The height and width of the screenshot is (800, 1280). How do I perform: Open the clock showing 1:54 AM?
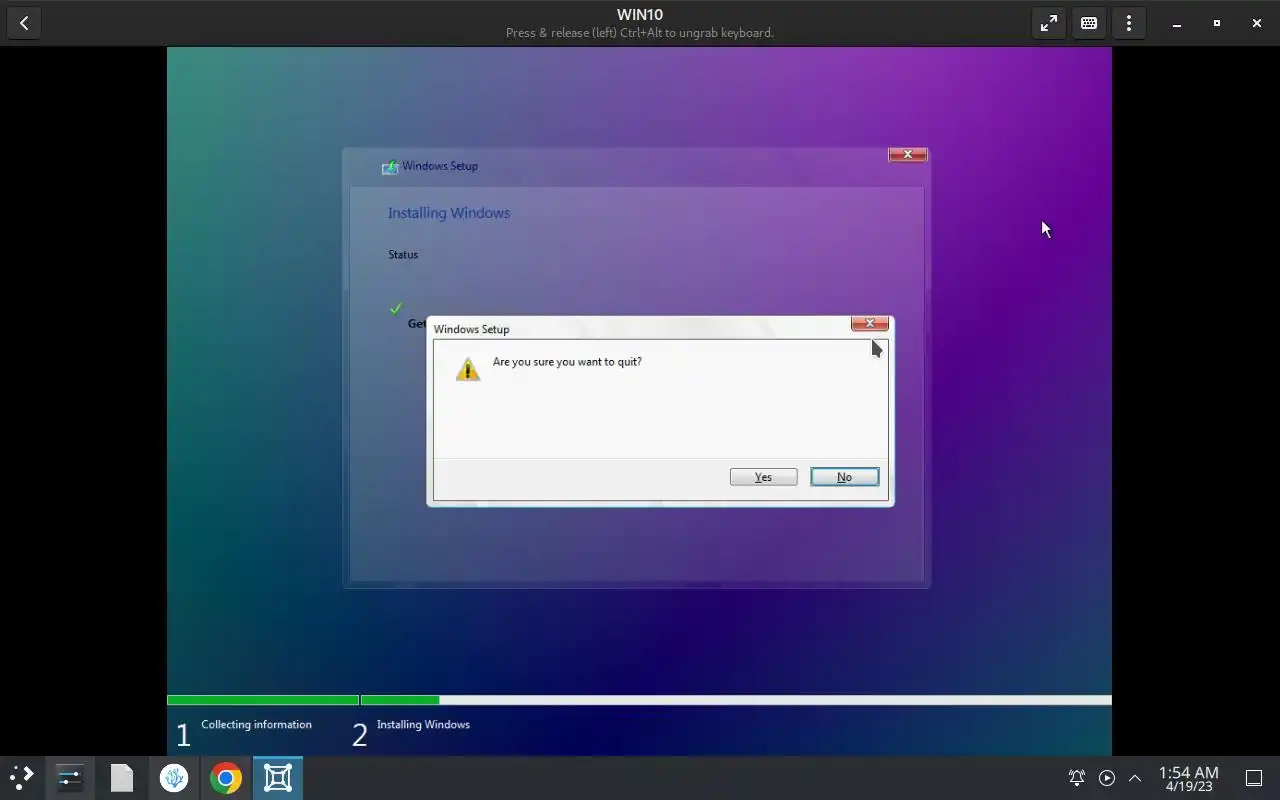1188,778
